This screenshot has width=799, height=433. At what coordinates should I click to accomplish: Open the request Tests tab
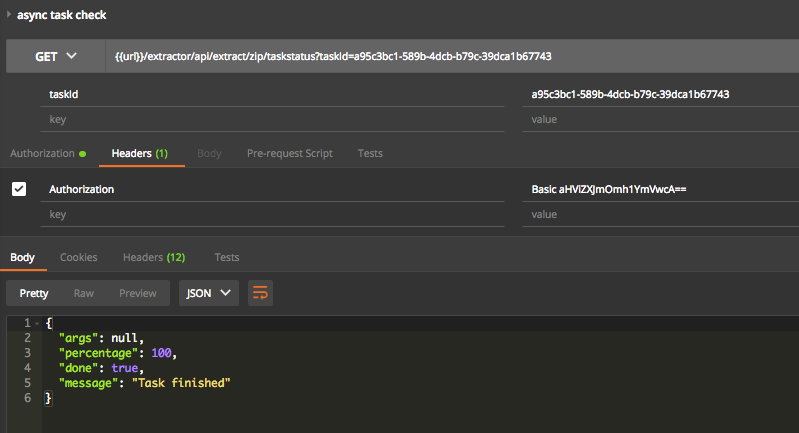[370, 153]
